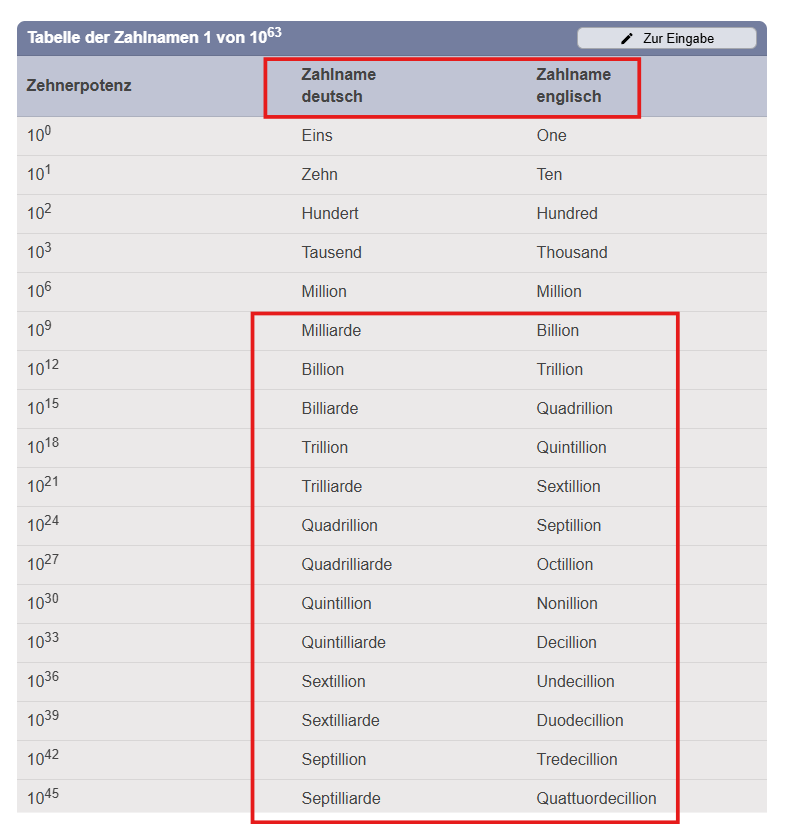The image size is (797, 824).
Task: Select the English cell Thousand
Action: (x=571, y=252)
